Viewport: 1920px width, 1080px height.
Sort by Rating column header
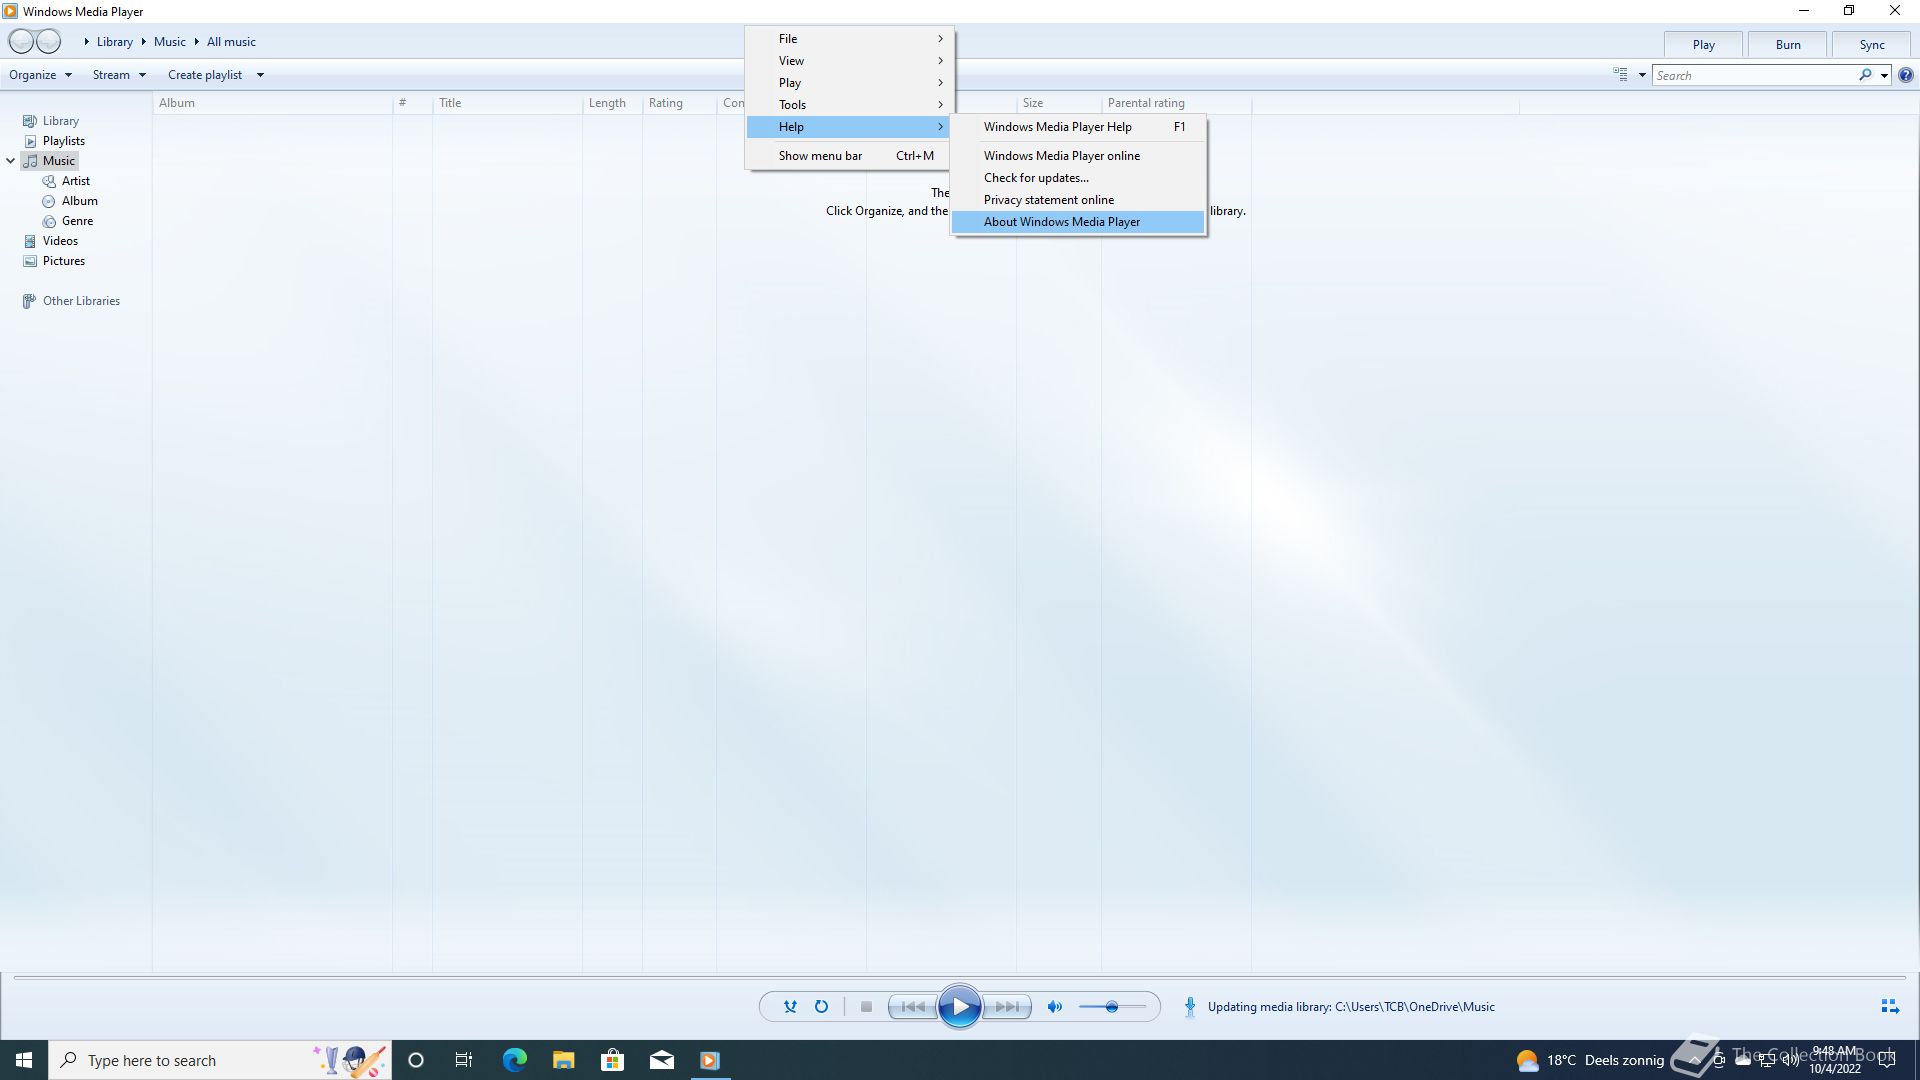pos(679,103)
